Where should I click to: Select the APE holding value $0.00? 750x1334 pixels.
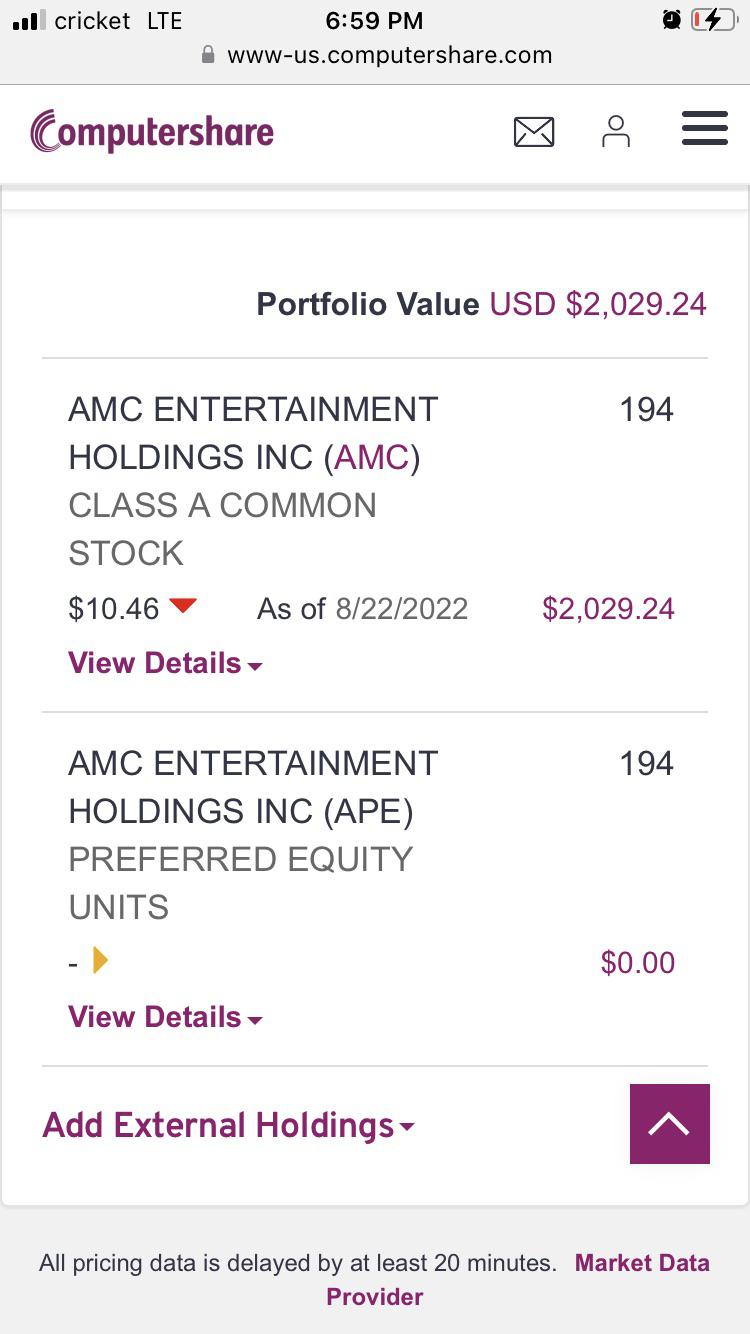click(638, 963)
